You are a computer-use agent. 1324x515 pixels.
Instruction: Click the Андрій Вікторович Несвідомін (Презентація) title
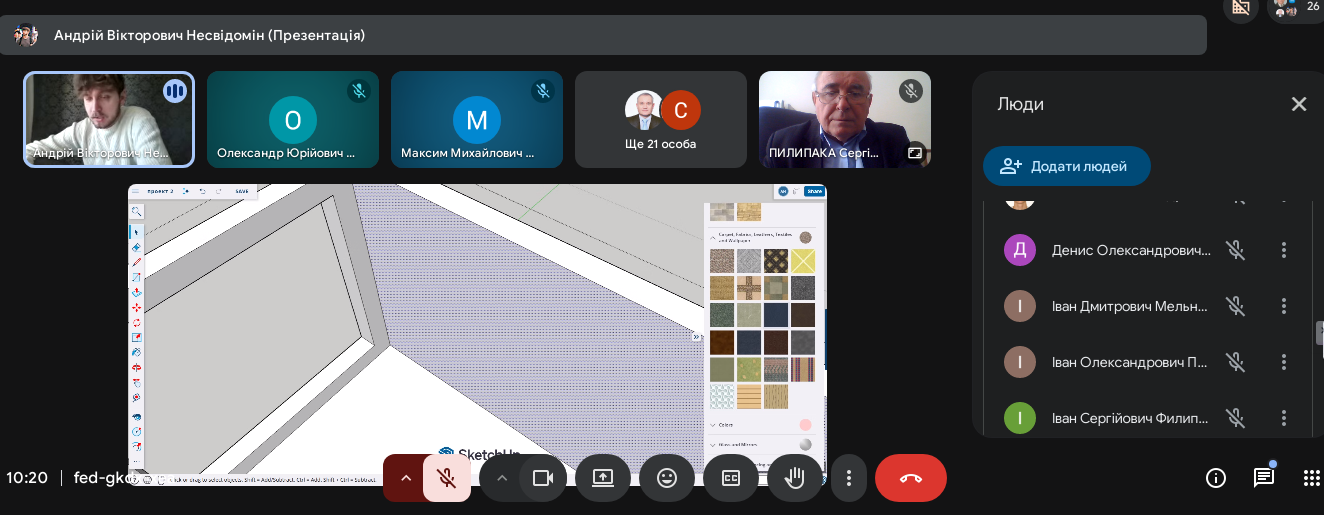pyautogui.click(x=209, y=35)
